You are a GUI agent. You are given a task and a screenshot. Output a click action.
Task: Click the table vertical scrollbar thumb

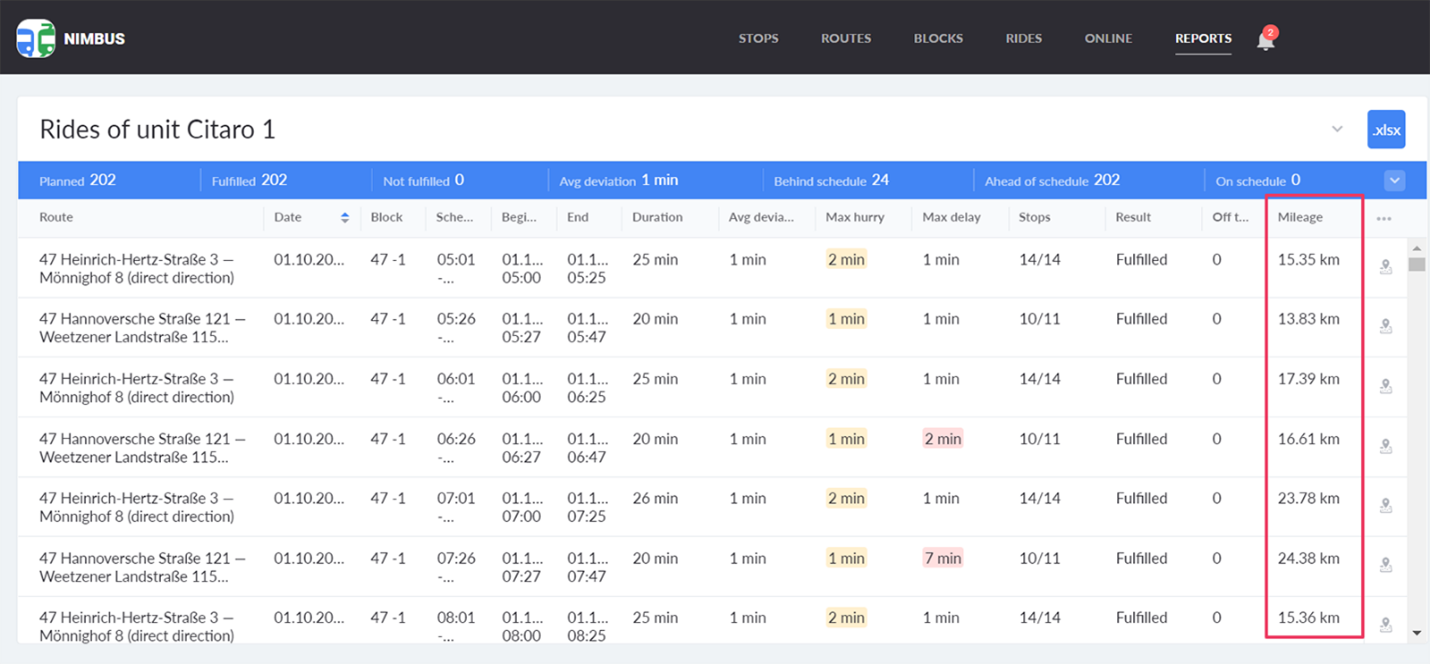1416,264
